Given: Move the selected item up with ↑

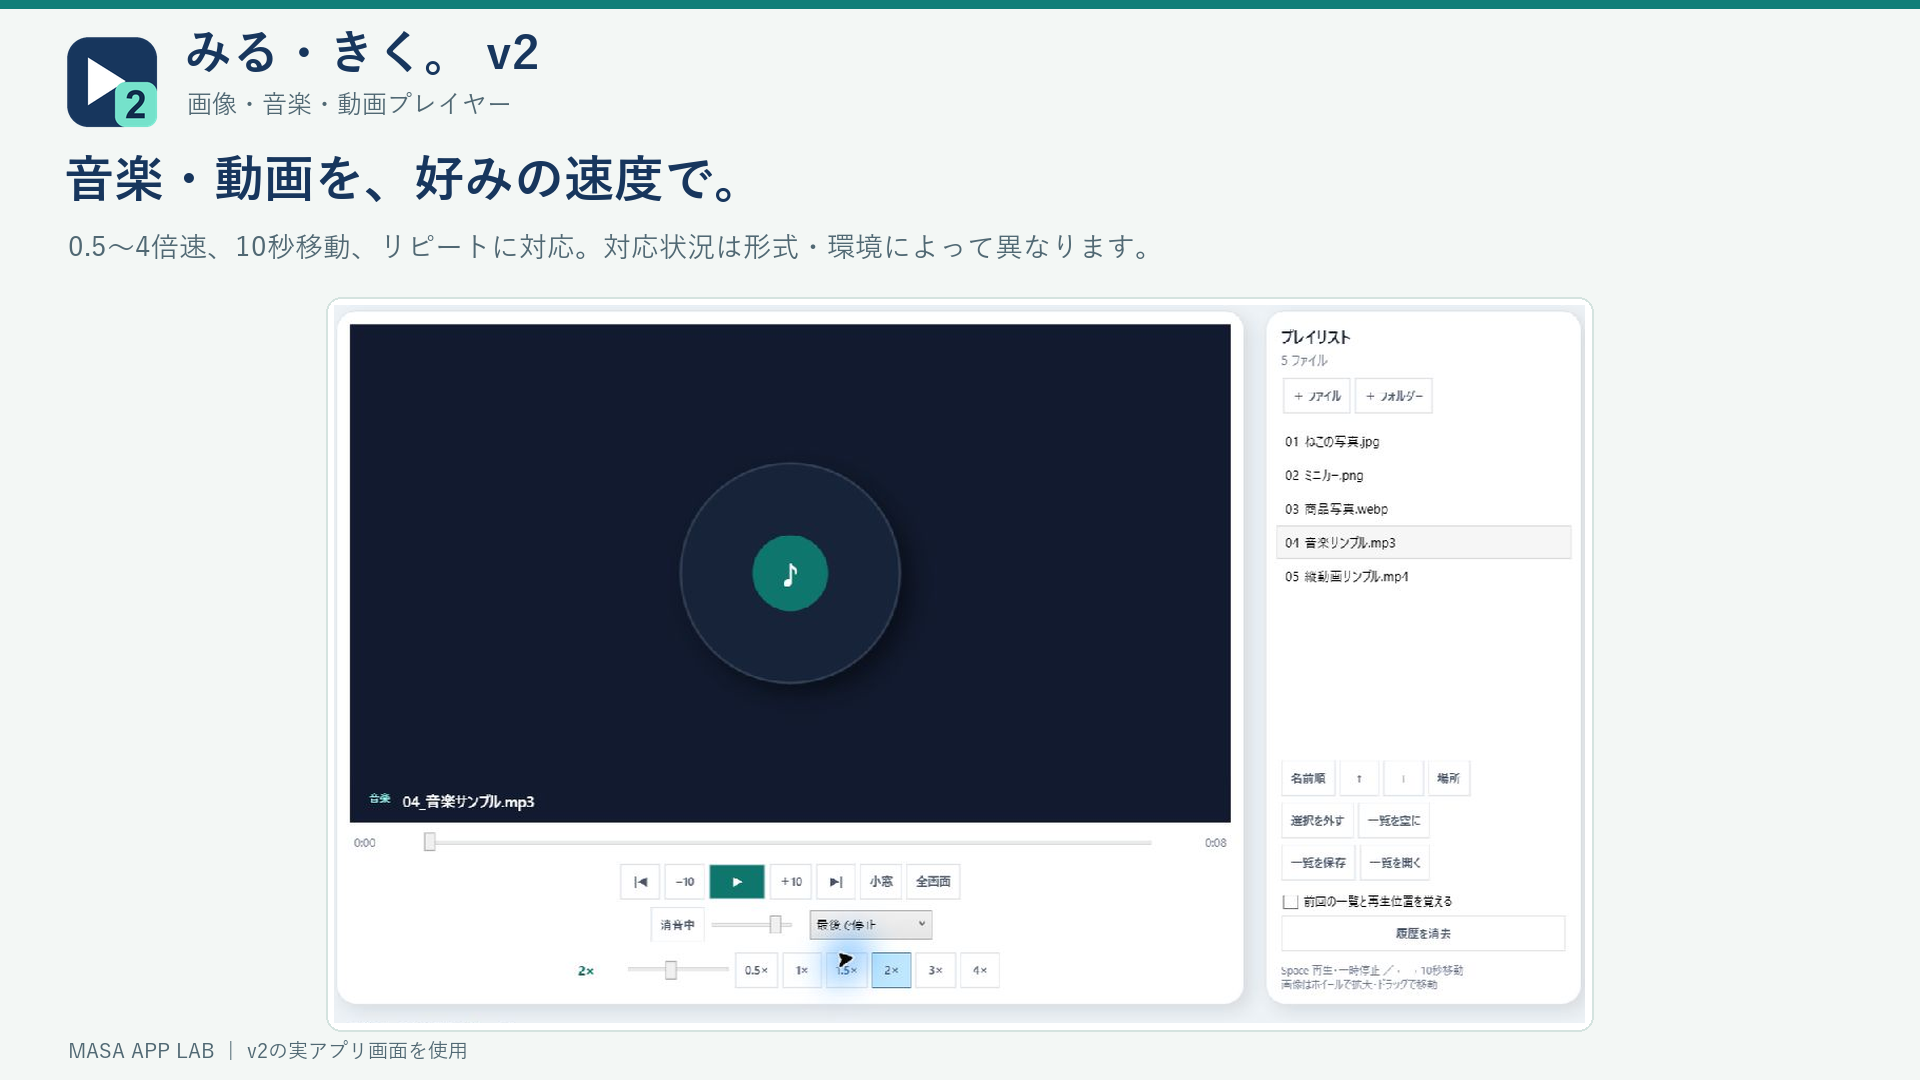Looking at the screenshot, I should pyautogui.click(x=1359, y=778).
